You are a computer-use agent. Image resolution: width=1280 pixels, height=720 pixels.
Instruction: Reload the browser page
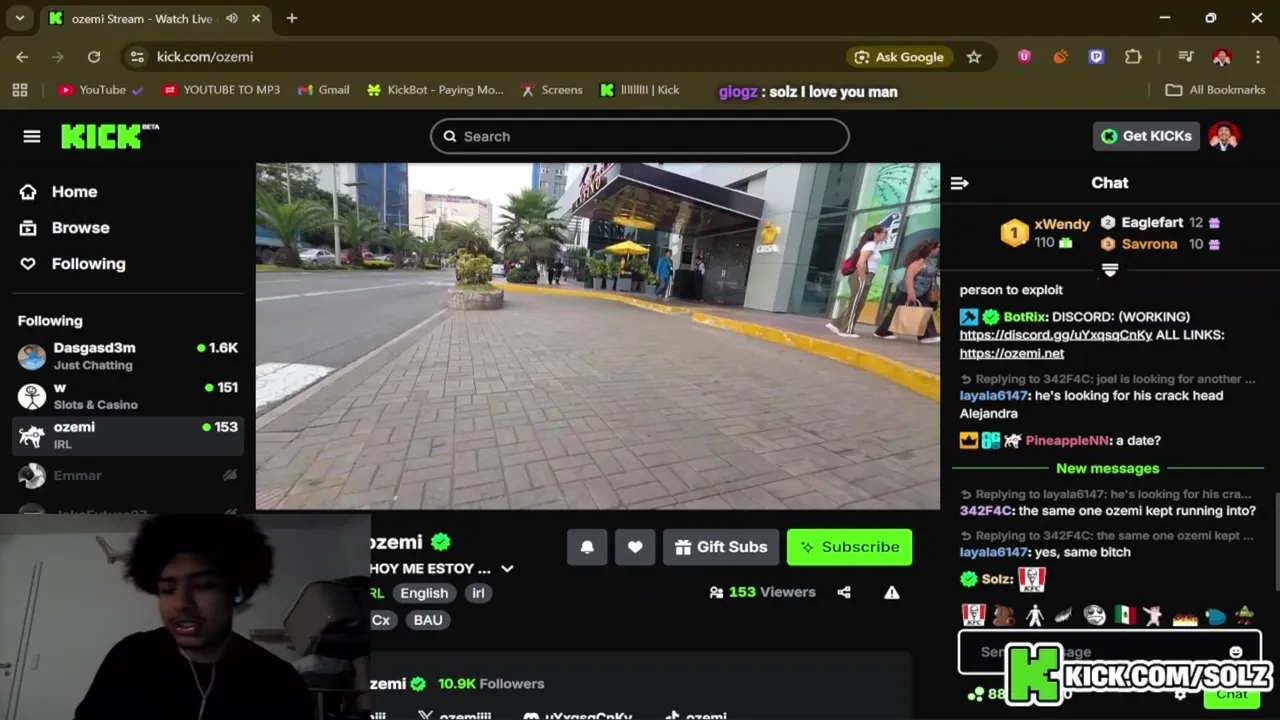94,57
